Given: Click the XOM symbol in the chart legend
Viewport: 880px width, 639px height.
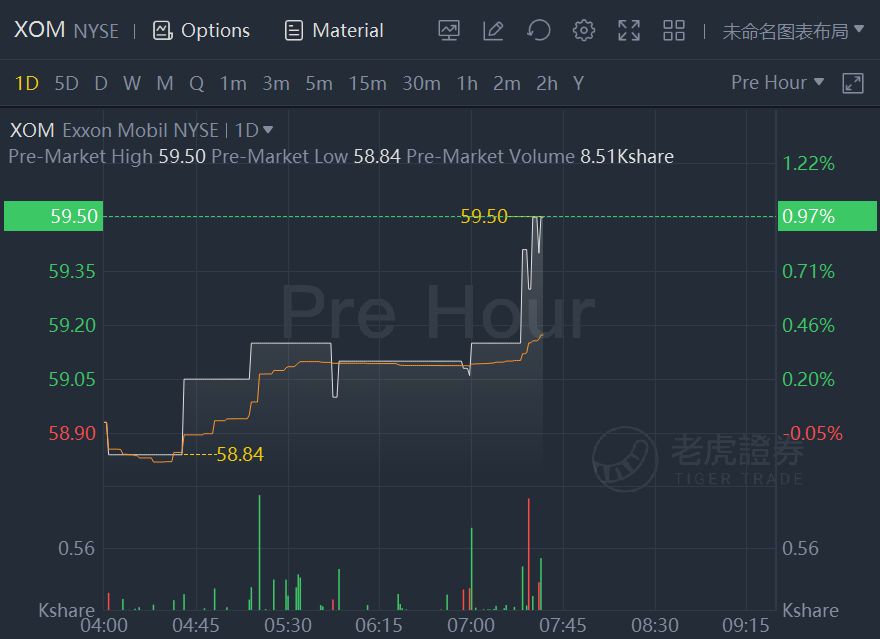Looking at the screenshot, I should coord(32,130).
